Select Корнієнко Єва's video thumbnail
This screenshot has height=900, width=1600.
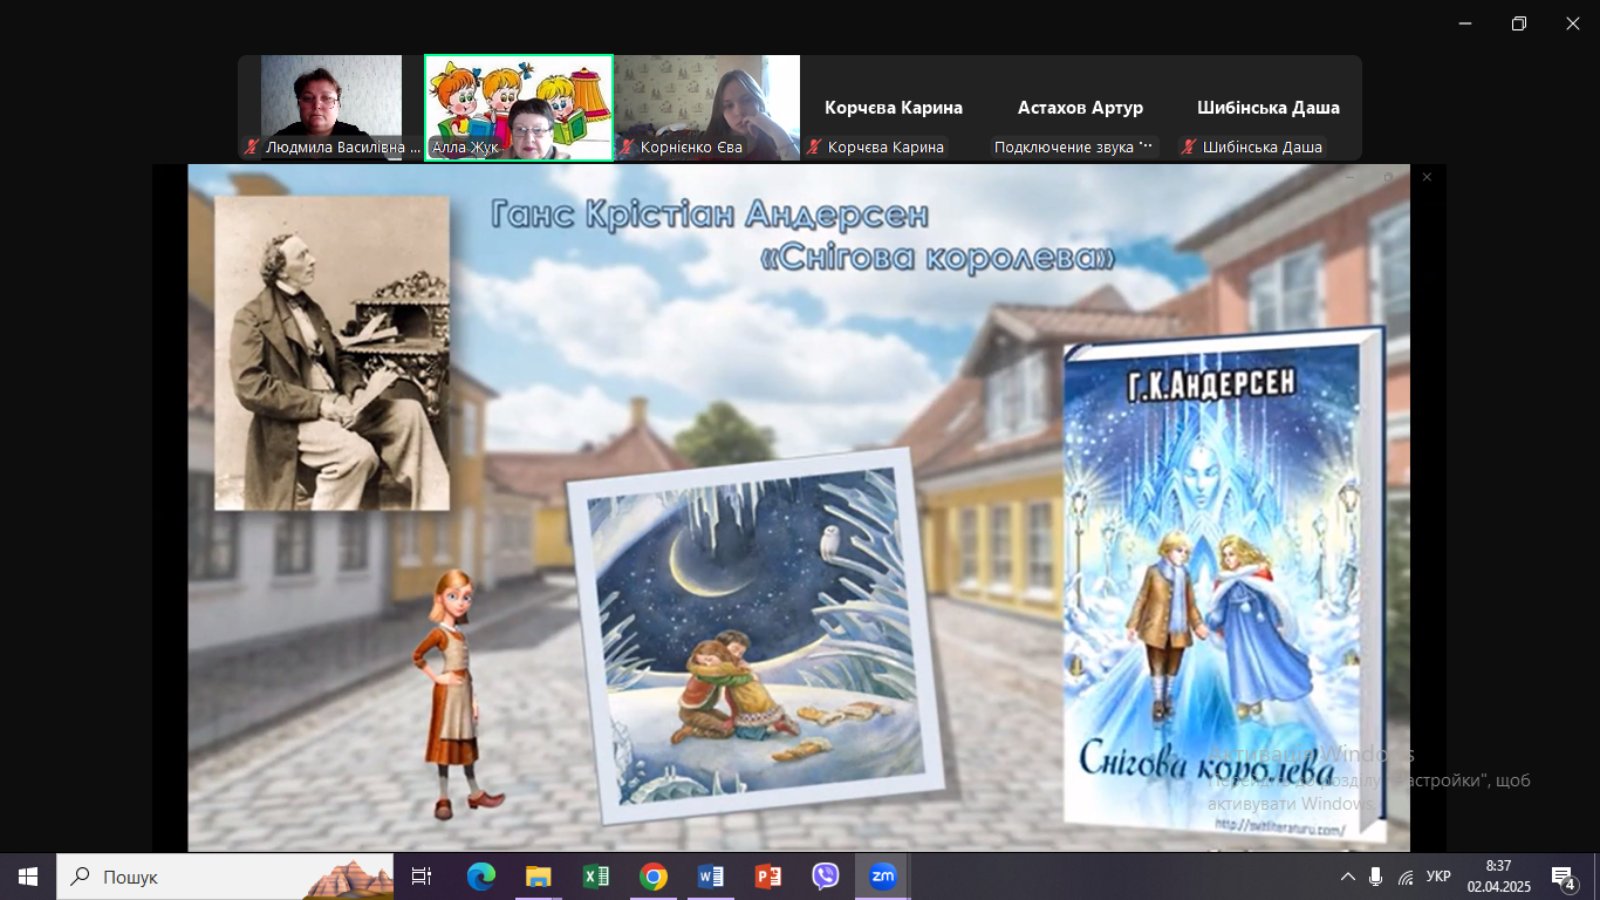pyautogui.click(x=707, y=107)
